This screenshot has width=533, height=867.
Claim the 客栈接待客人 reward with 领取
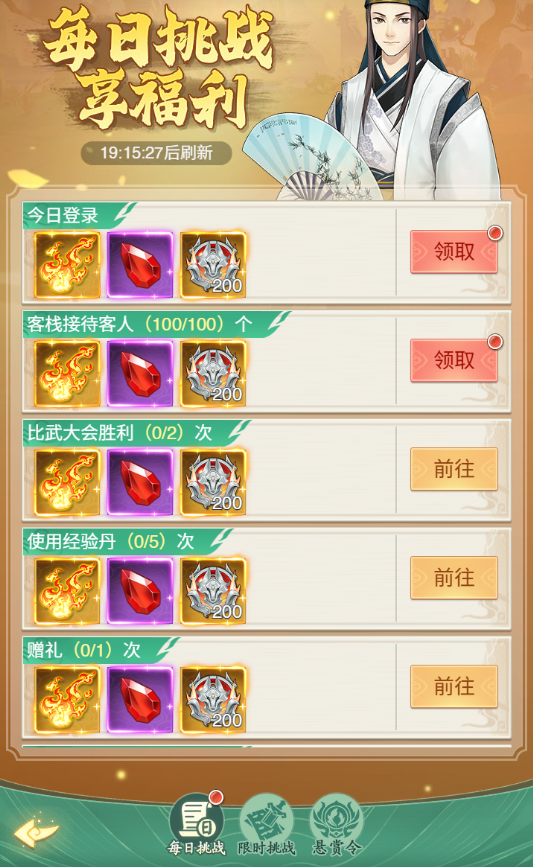453,361
